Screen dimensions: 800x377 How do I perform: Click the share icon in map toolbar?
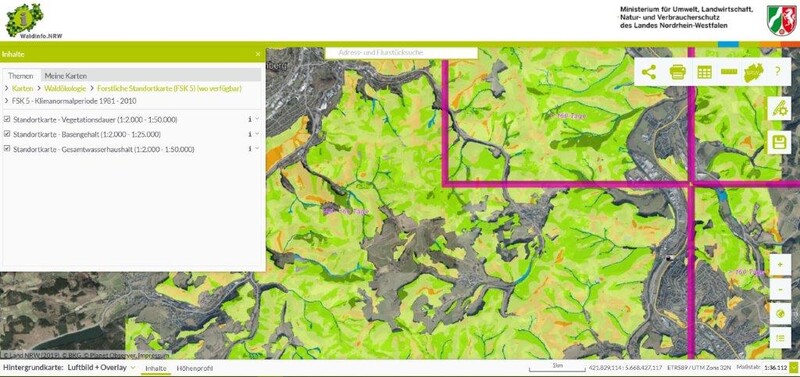(648, 72)
